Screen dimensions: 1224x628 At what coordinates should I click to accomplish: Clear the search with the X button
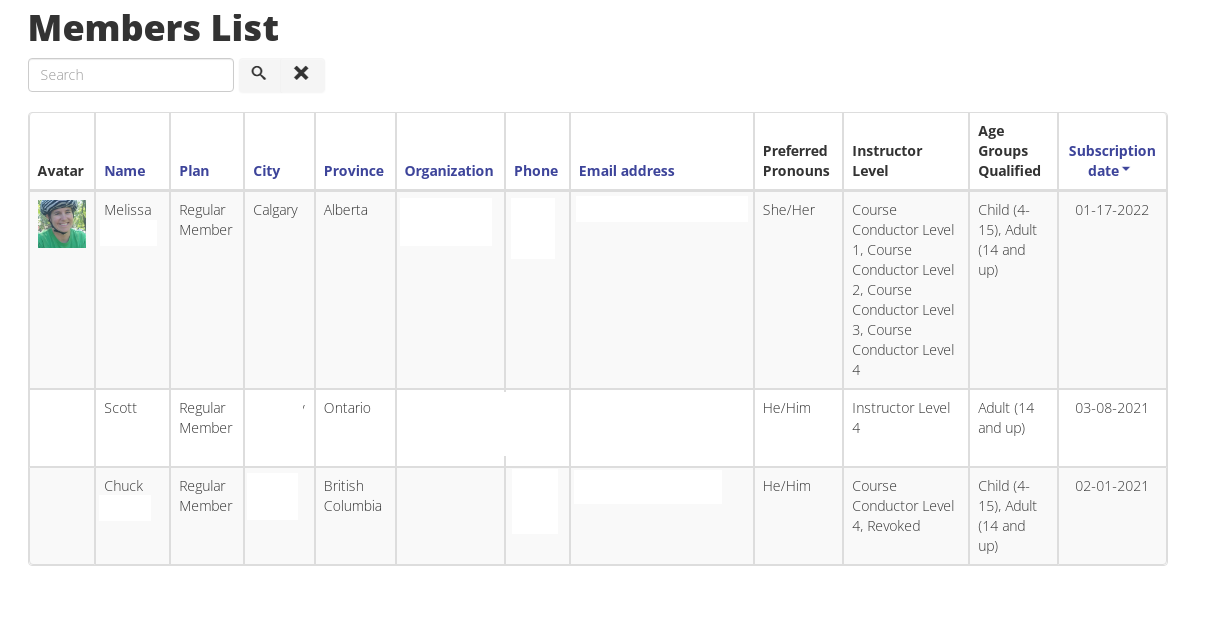click(x=302, y=75)
